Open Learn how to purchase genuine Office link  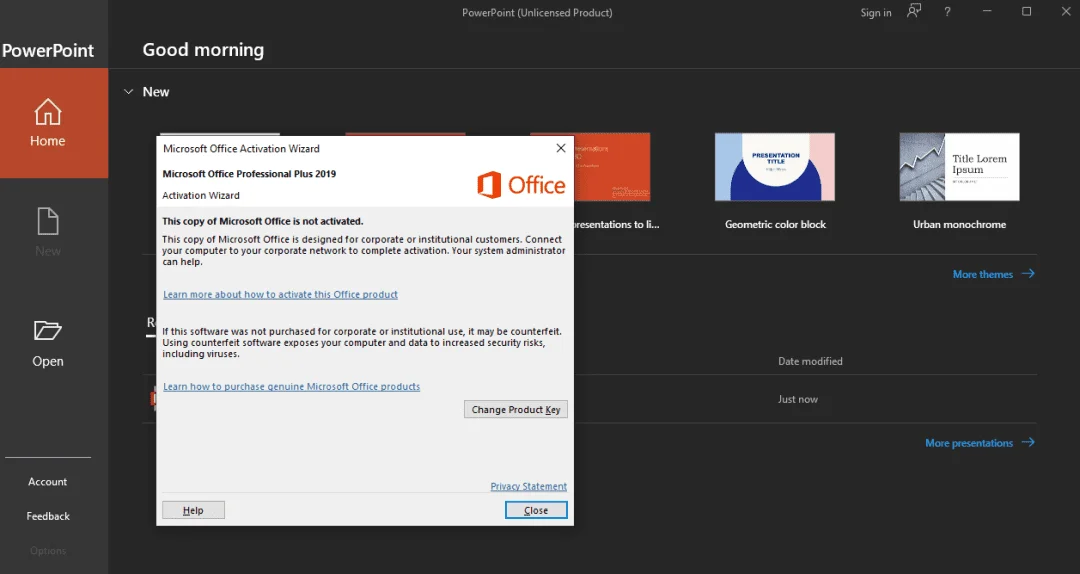coord(291,387)
